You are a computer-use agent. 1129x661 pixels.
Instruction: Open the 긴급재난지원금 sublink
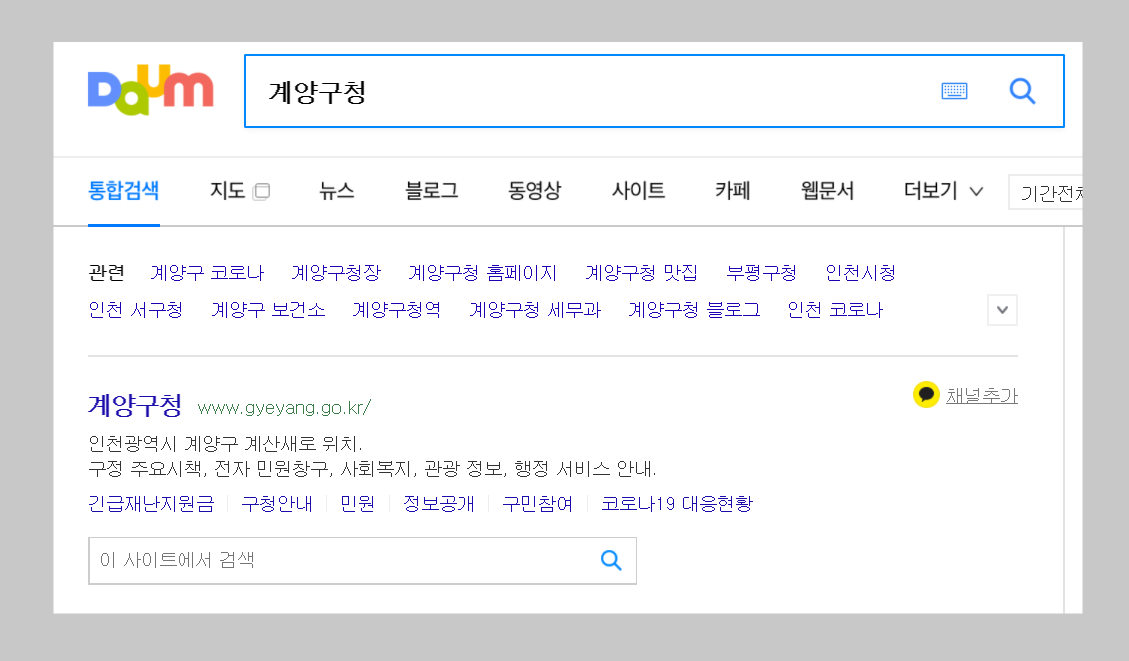(x=151, y=504)
